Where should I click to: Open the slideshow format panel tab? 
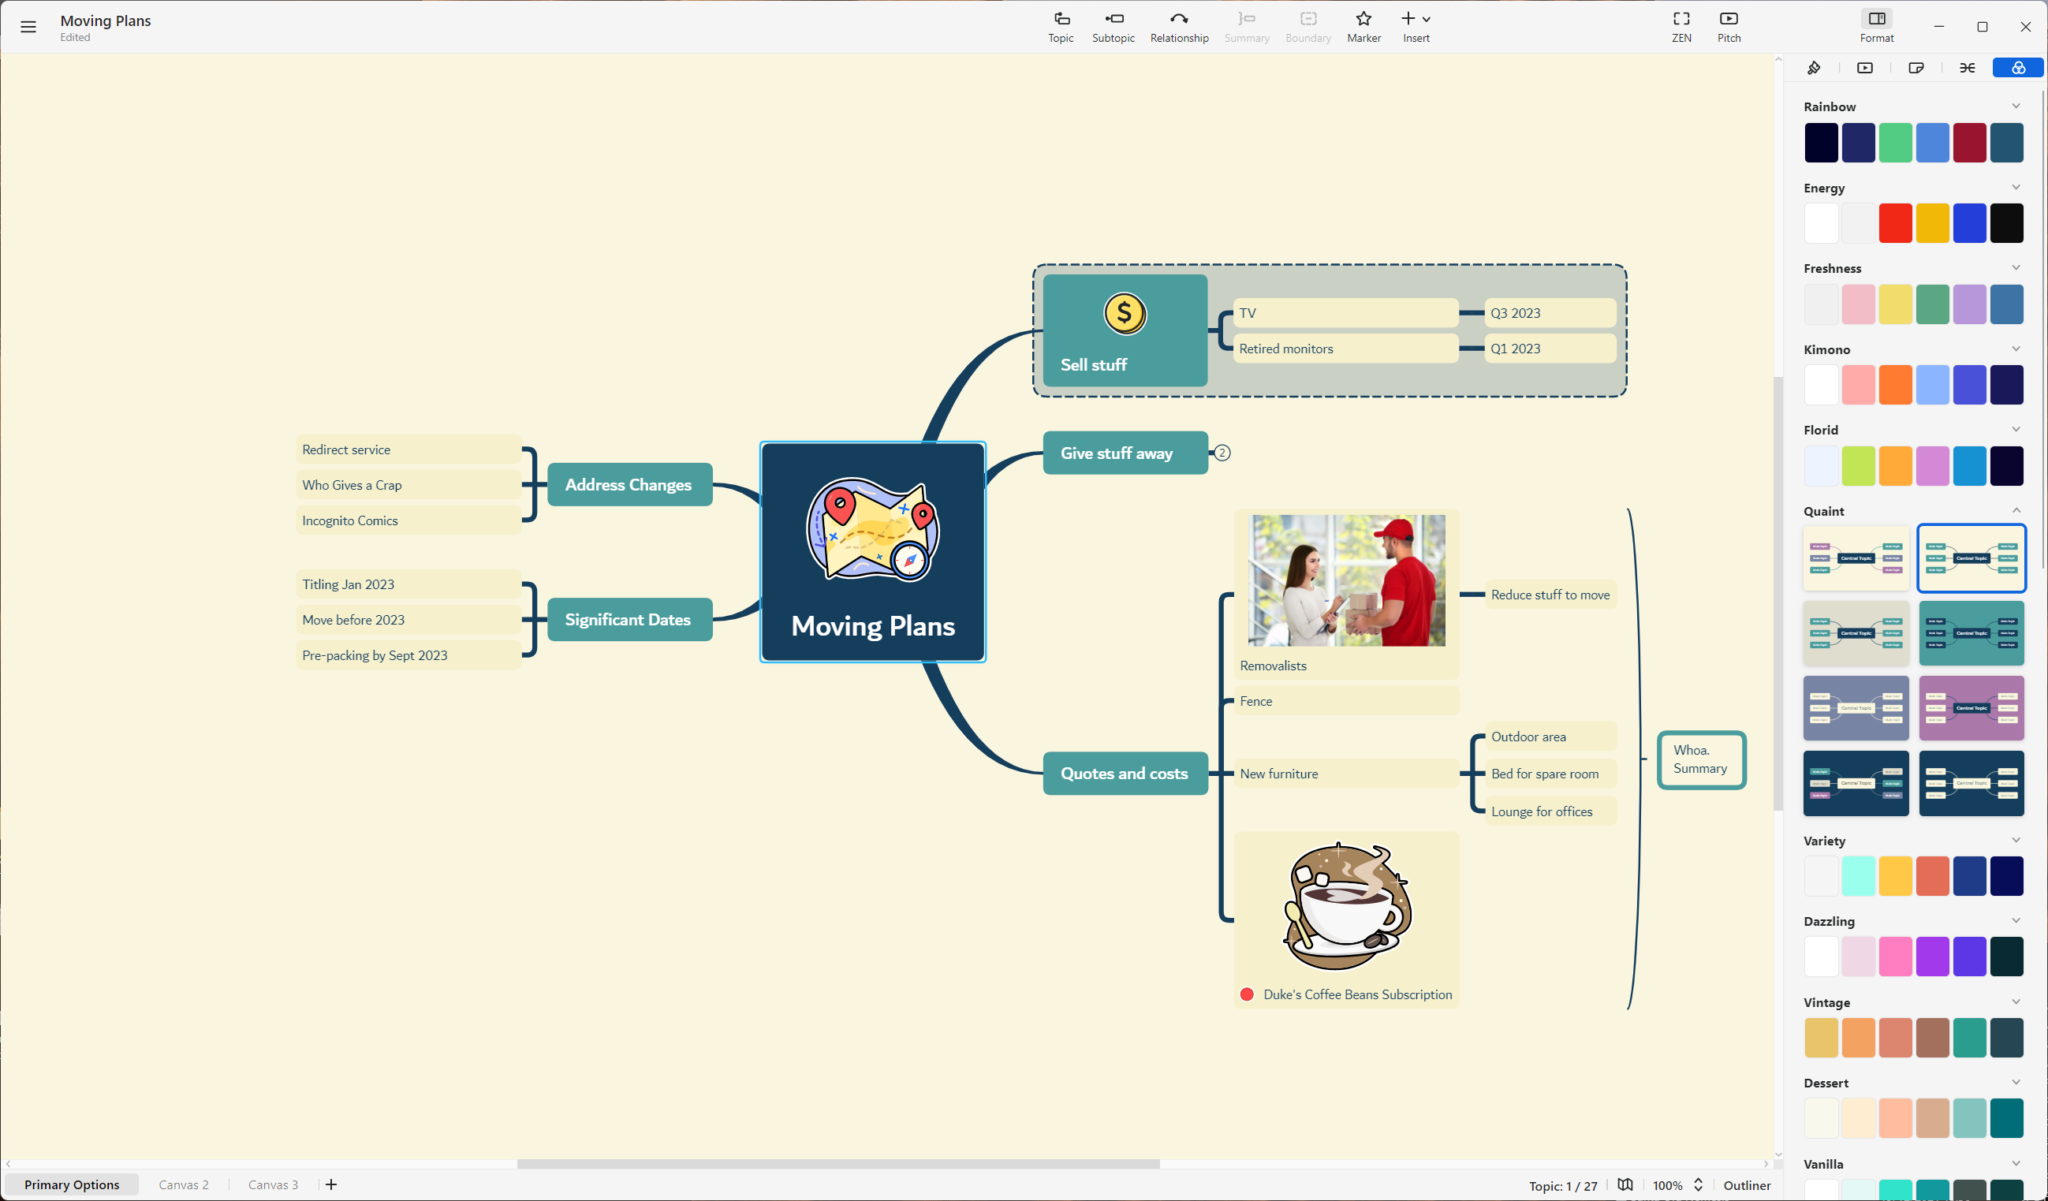pos(1865,67)
